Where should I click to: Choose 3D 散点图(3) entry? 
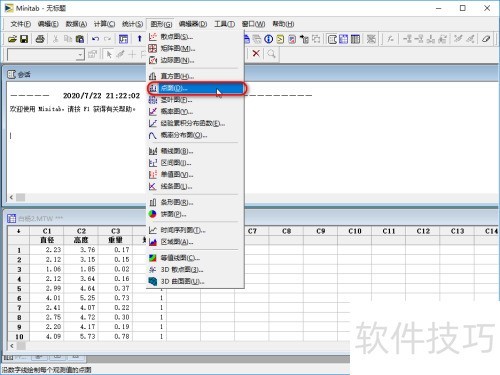click(195, 270)
